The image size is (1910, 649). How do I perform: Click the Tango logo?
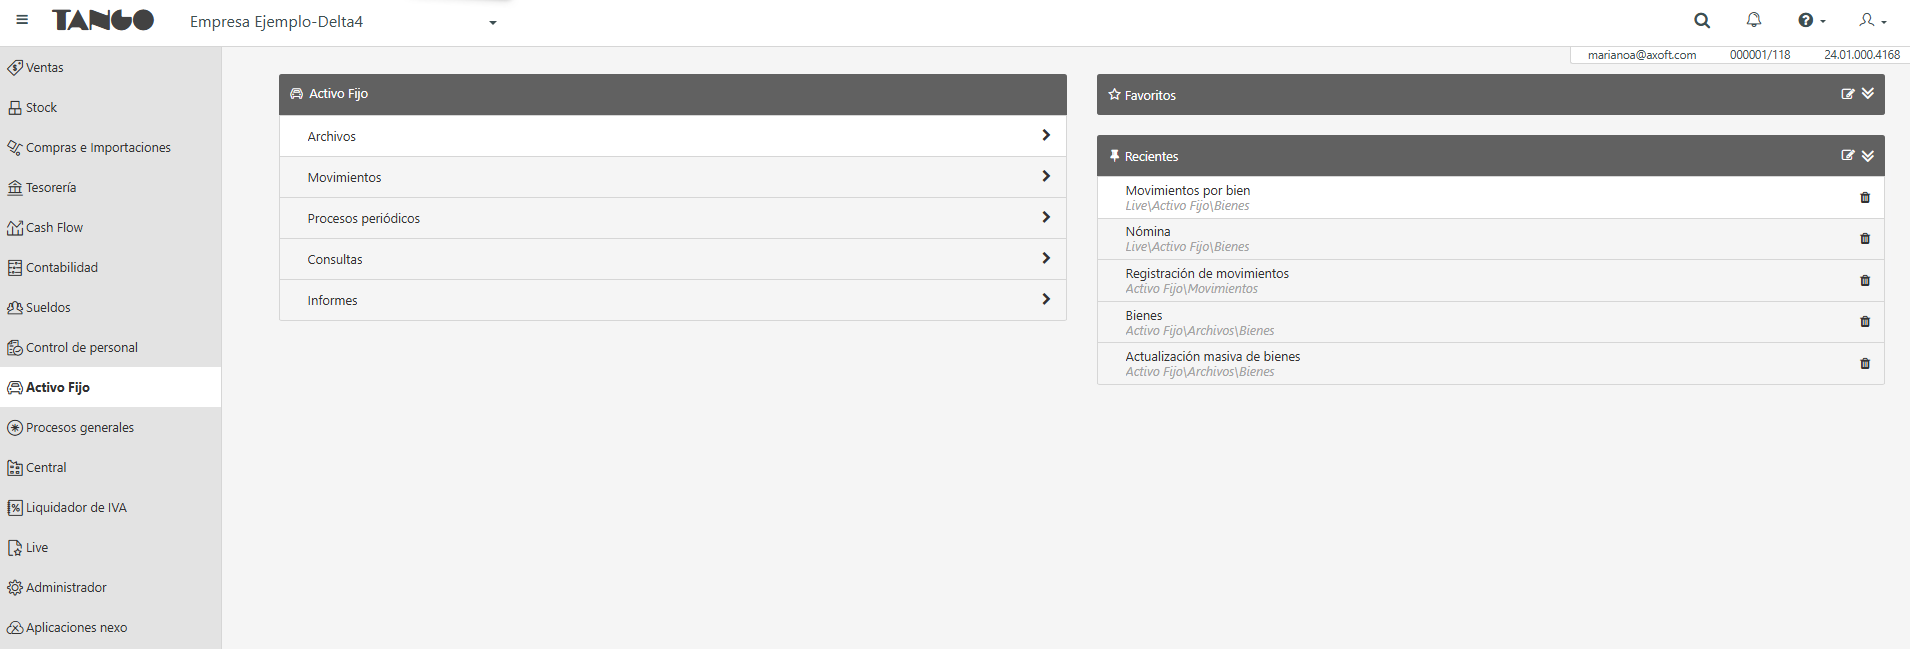[x=103, y=20]
